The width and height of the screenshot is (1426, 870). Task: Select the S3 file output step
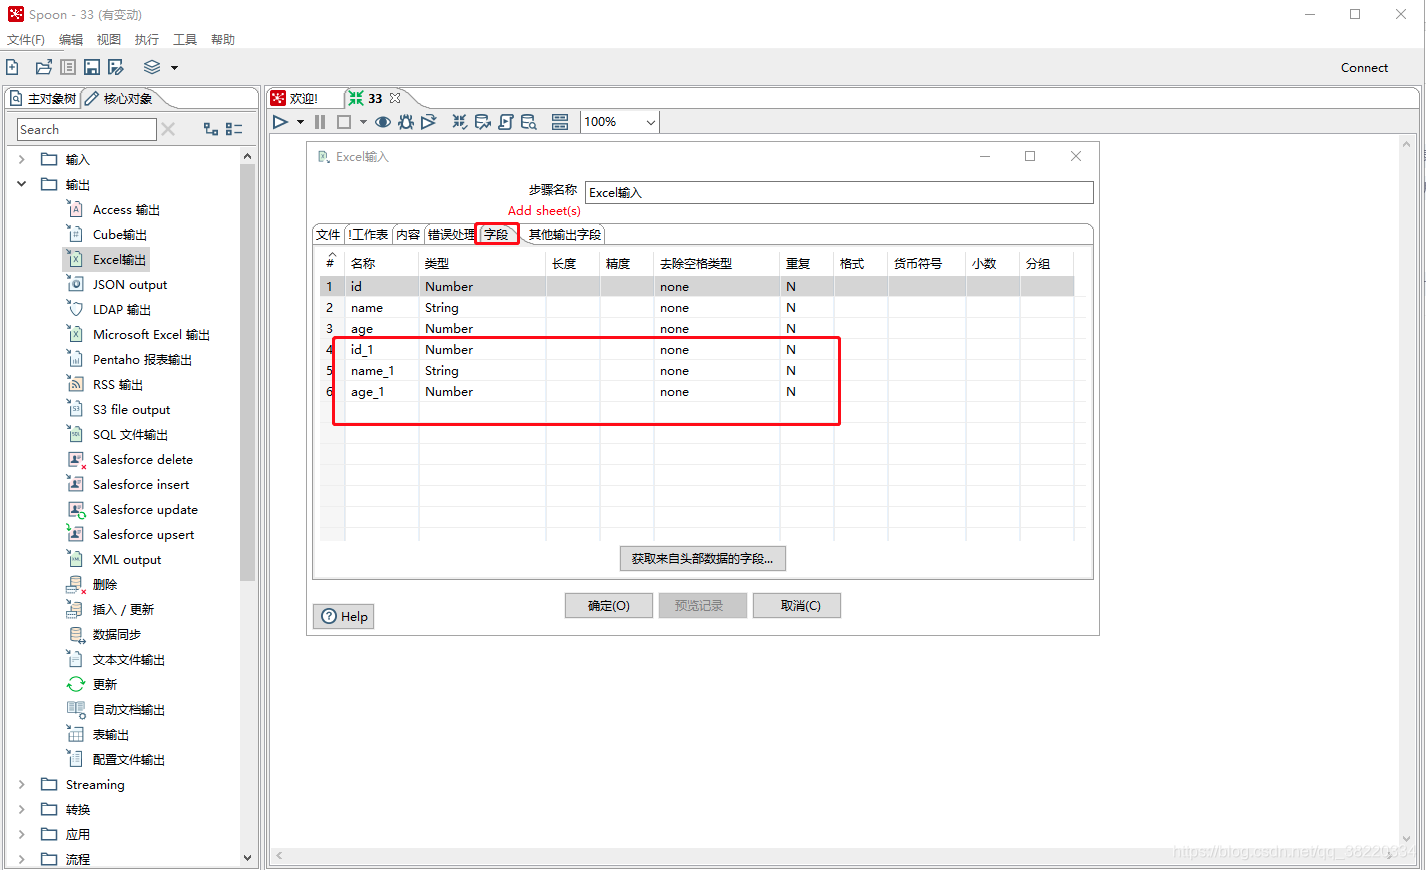click(x=131, y=409)
